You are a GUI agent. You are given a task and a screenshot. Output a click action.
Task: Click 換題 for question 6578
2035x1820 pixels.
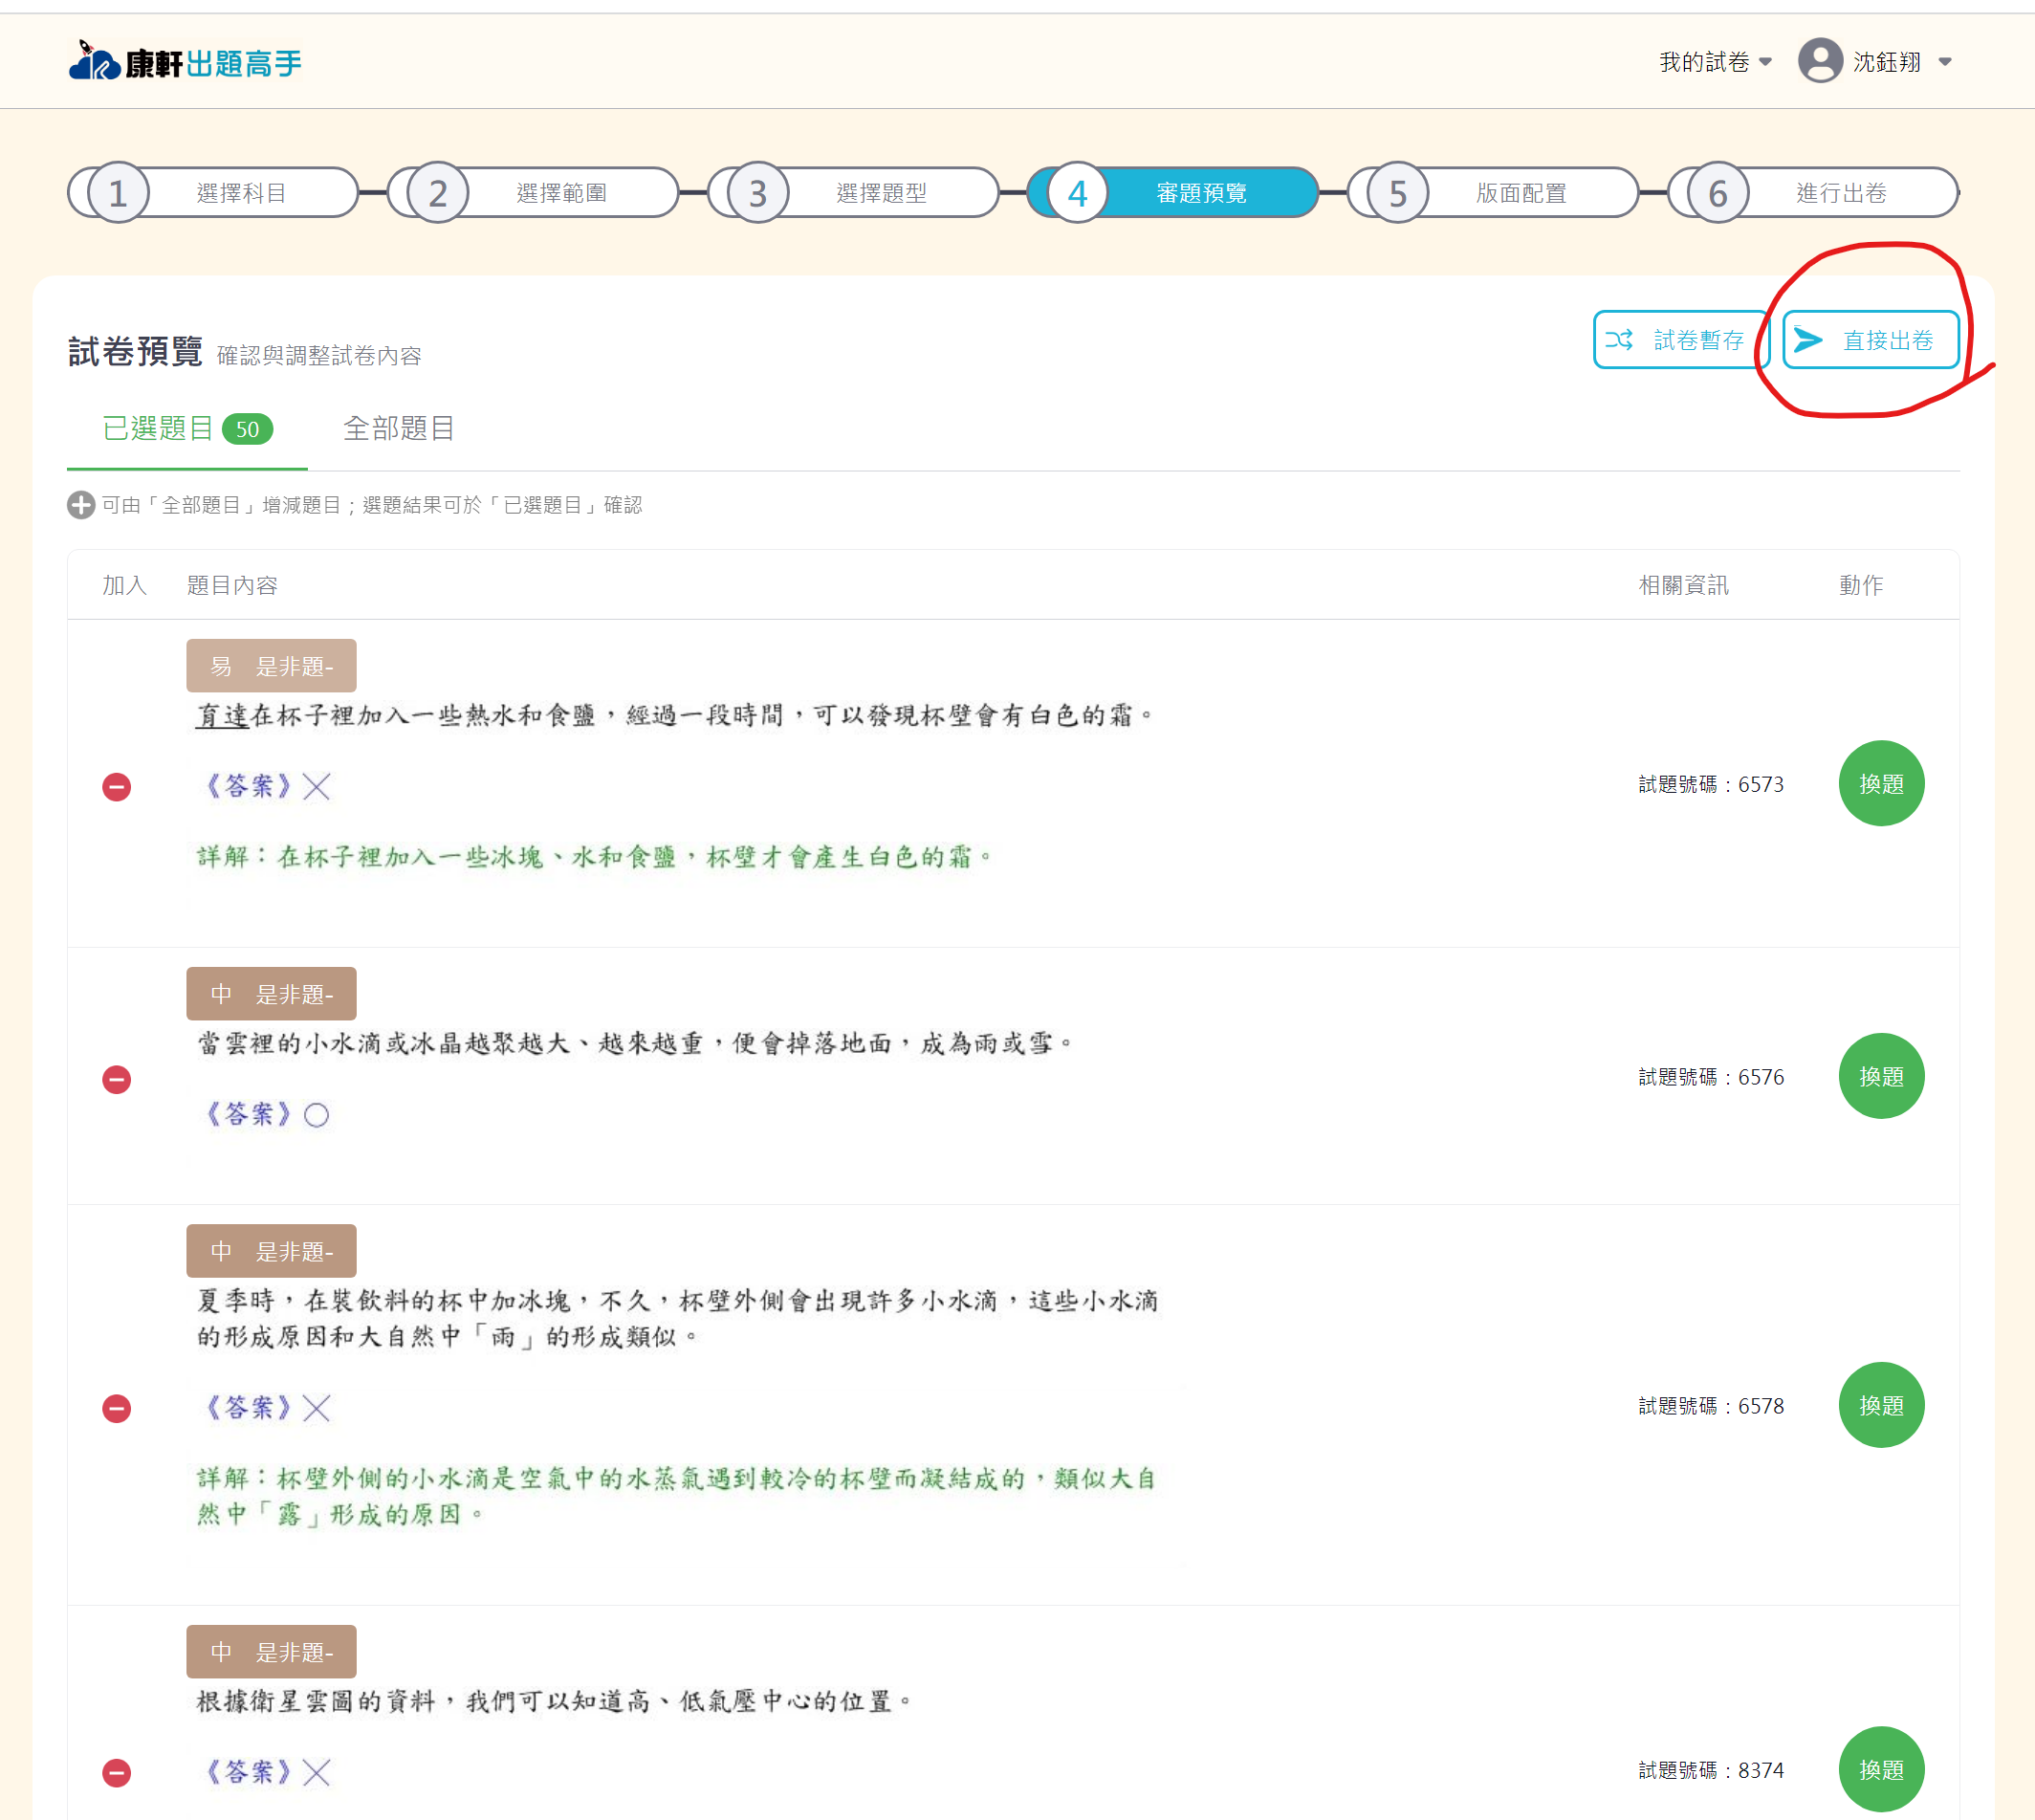point(1881,1406)
